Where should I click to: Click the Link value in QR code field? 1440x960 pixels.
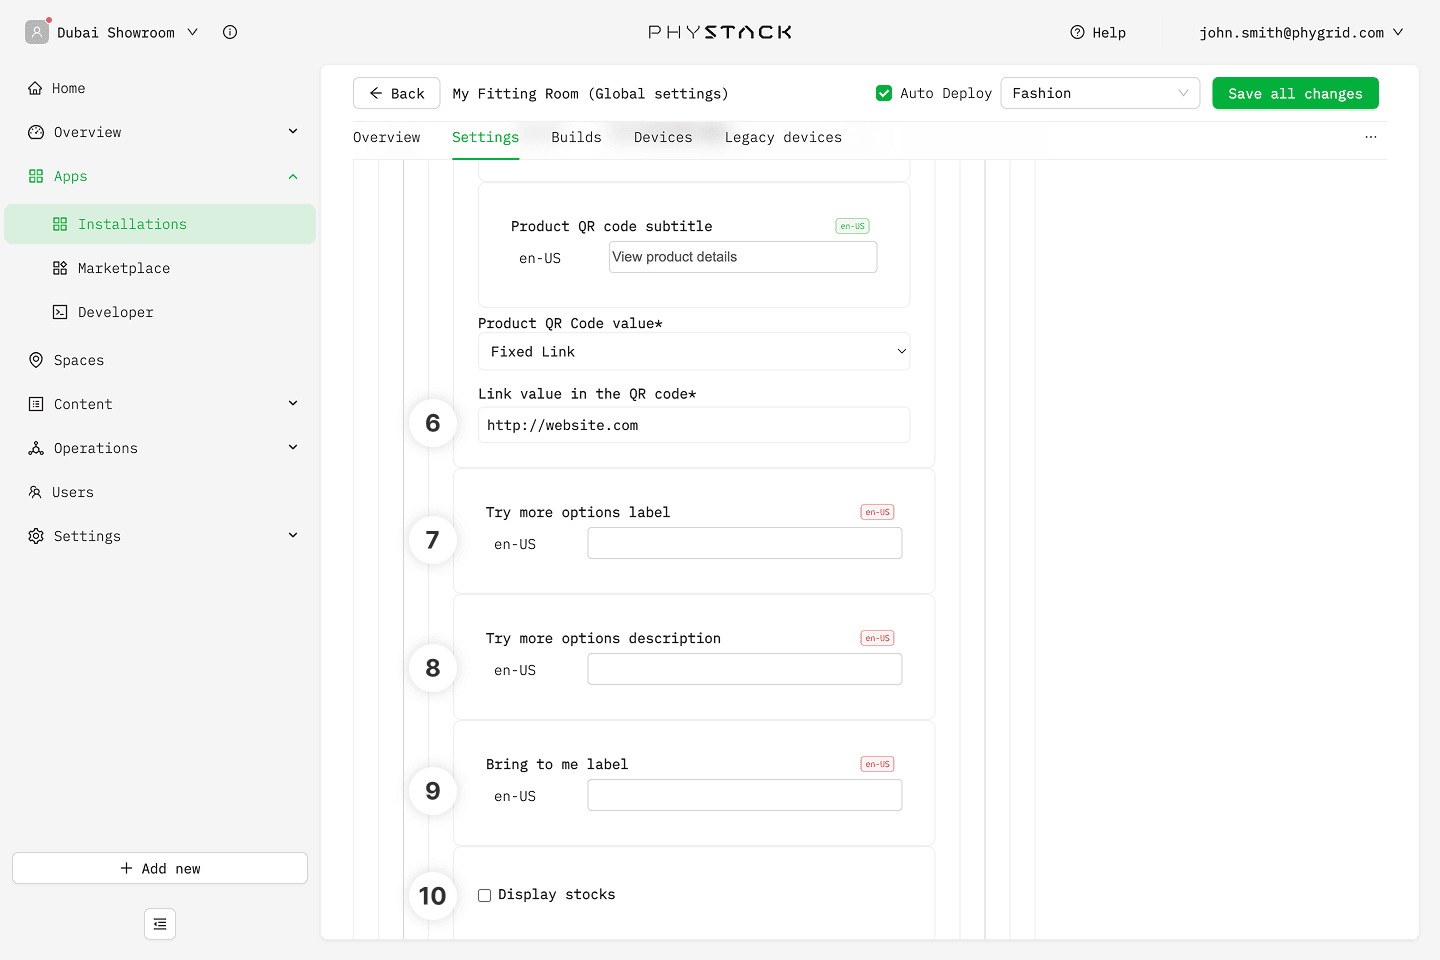pyautogui.click(x=694, y=425)
